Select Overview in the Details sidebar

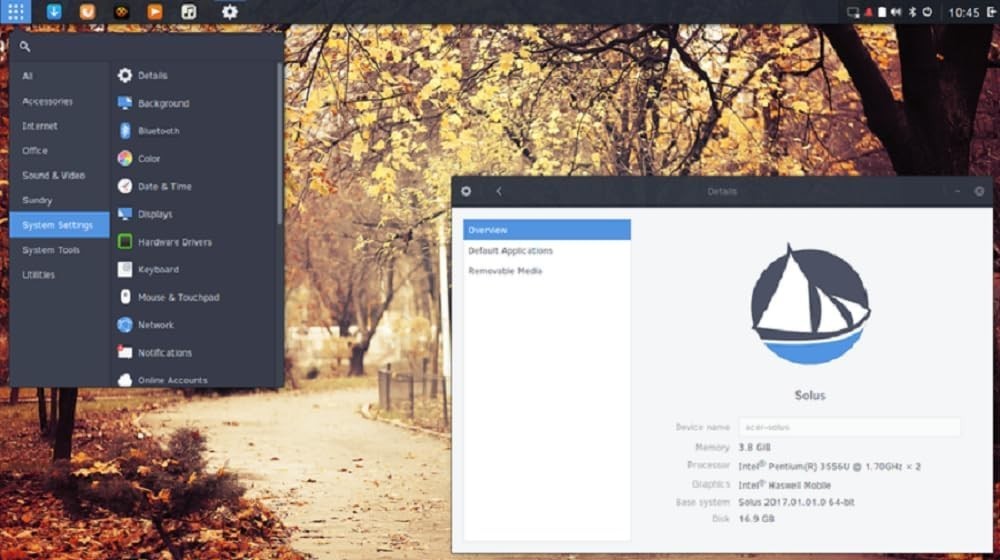(x=547, y=230)
